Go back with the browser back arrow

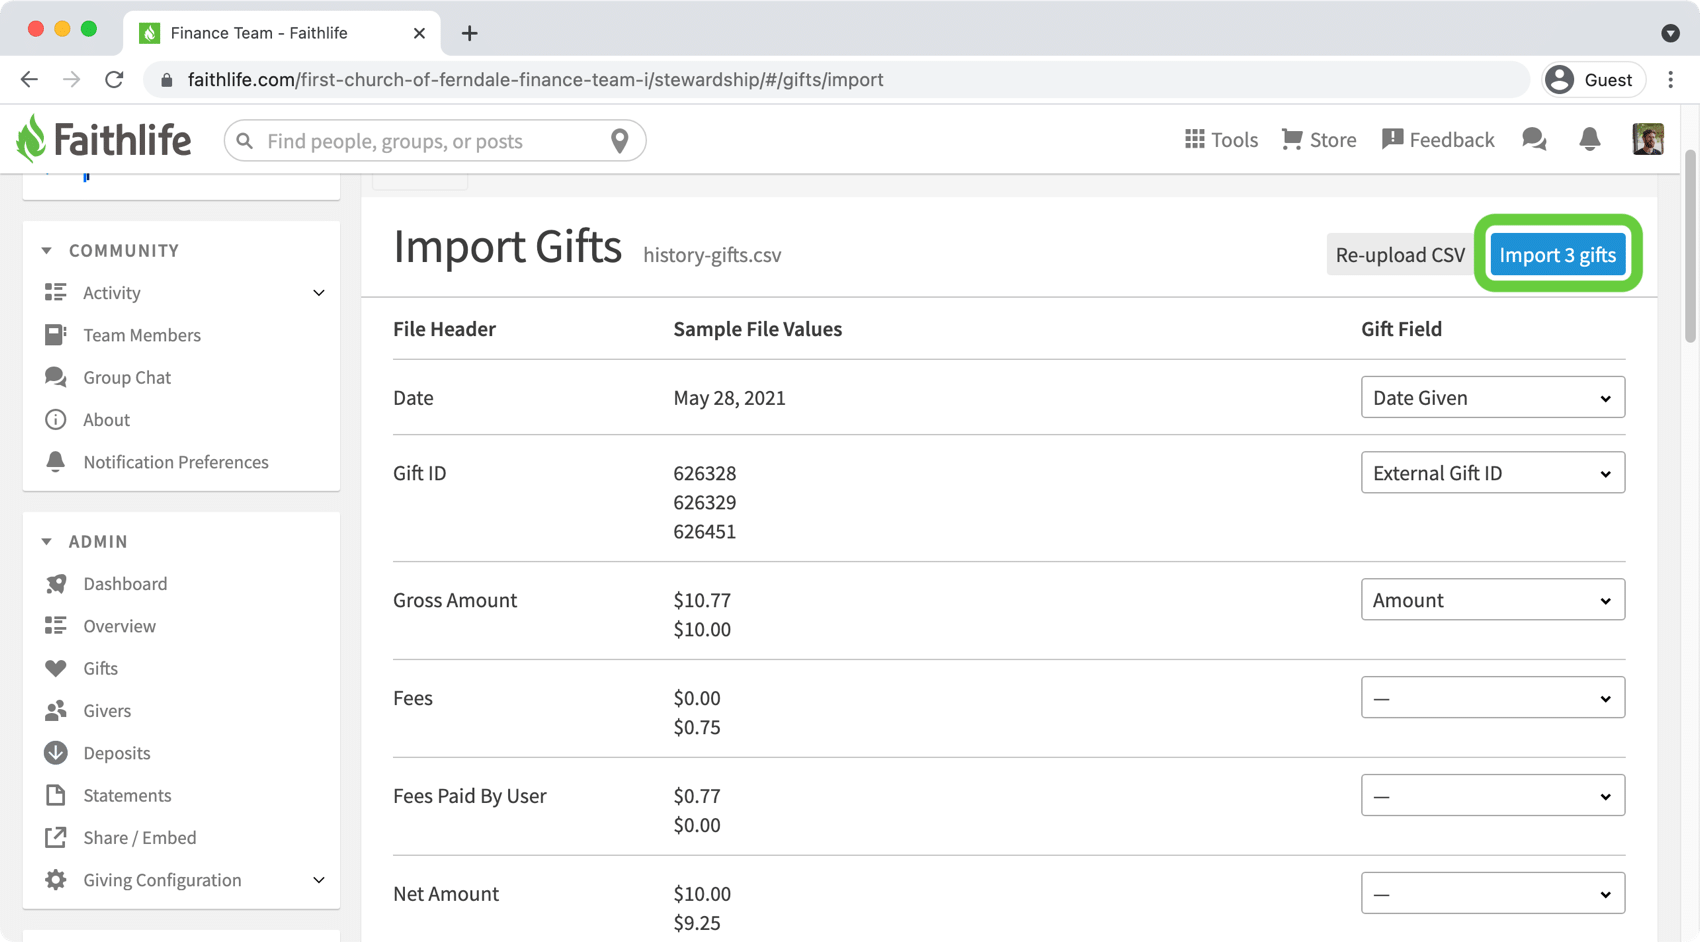29,79
